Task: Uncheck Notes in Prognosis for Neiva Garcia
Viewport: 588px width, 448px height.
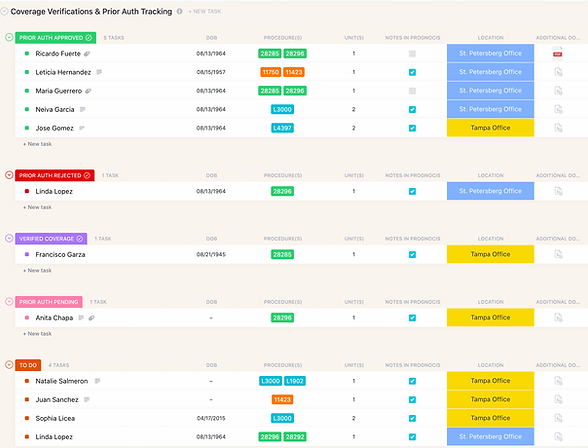Action: pyautogui.click(x=412, y=109)
